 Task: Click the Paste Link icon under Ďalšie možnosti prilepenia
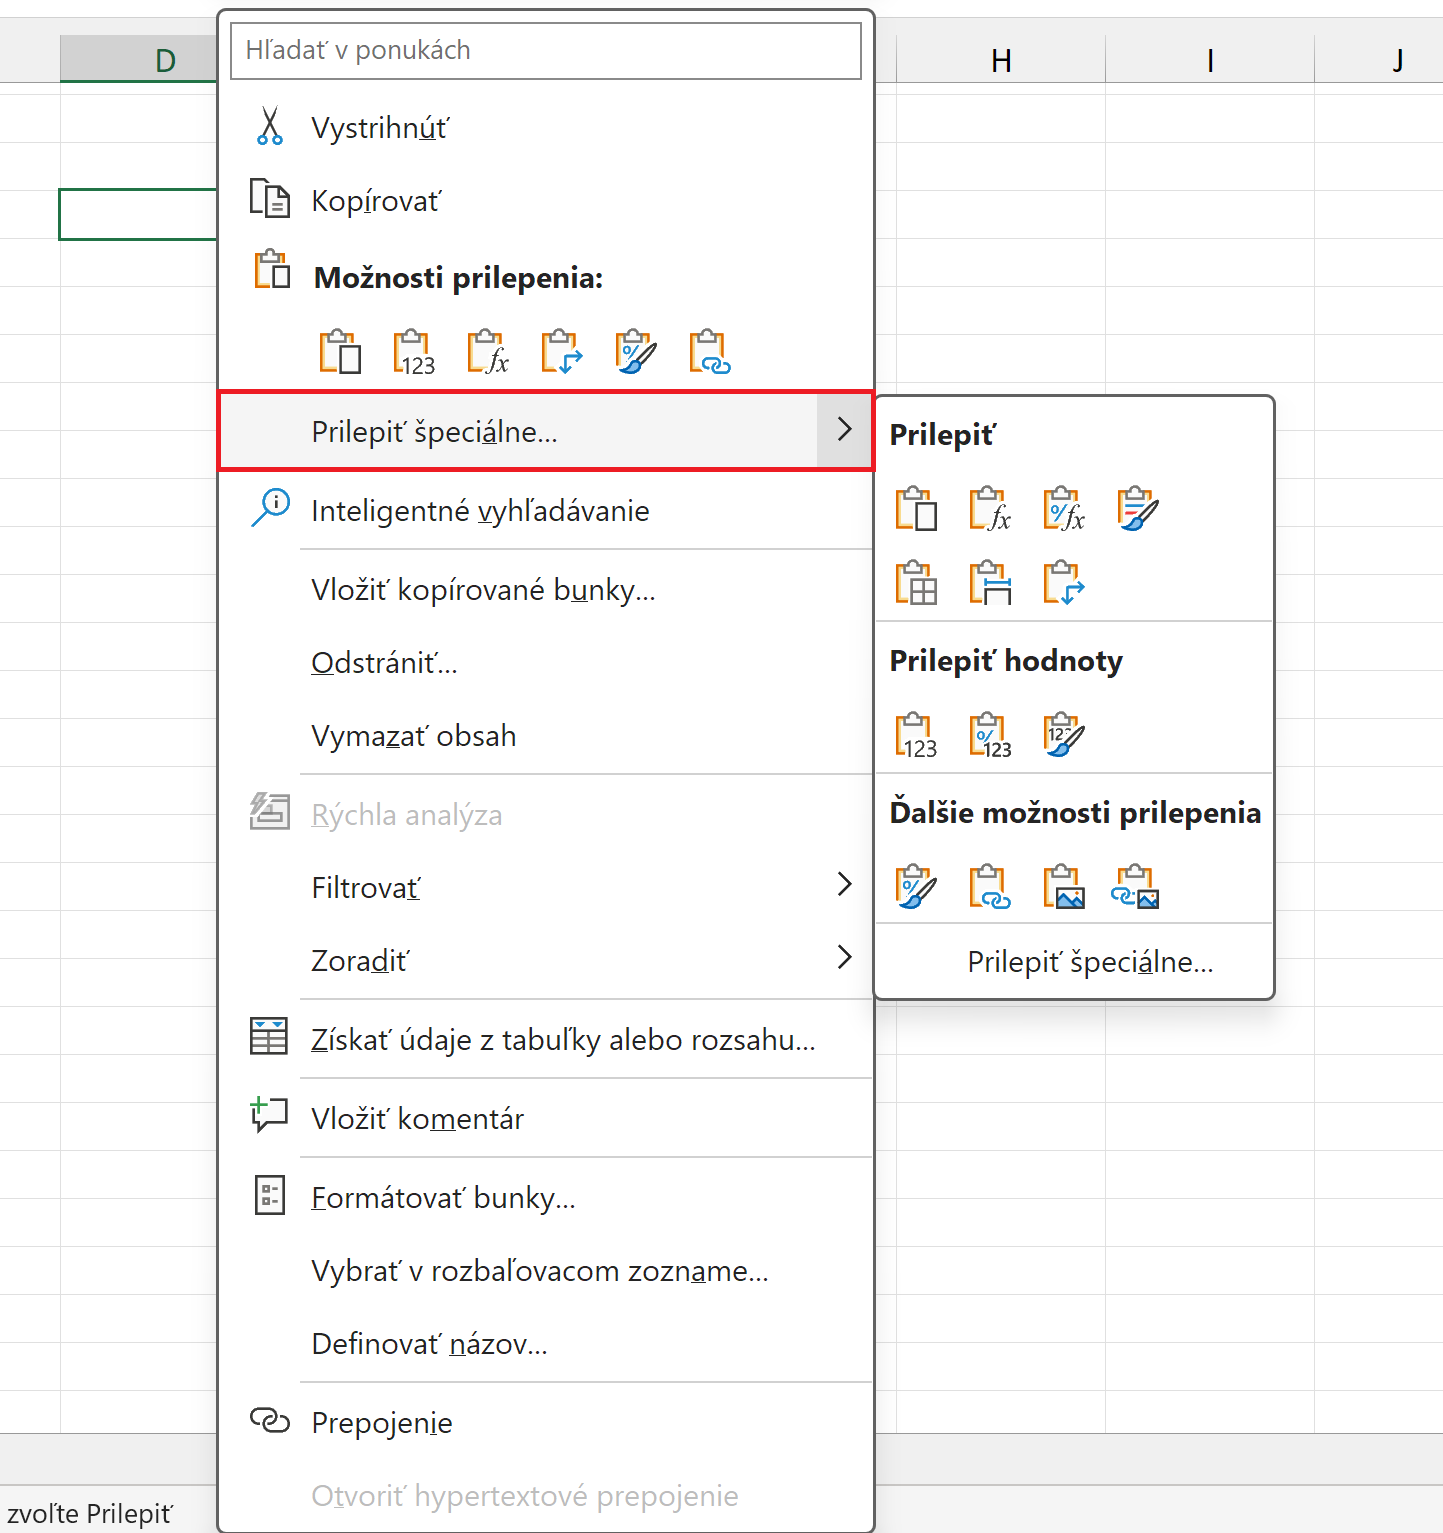(990, 887)
